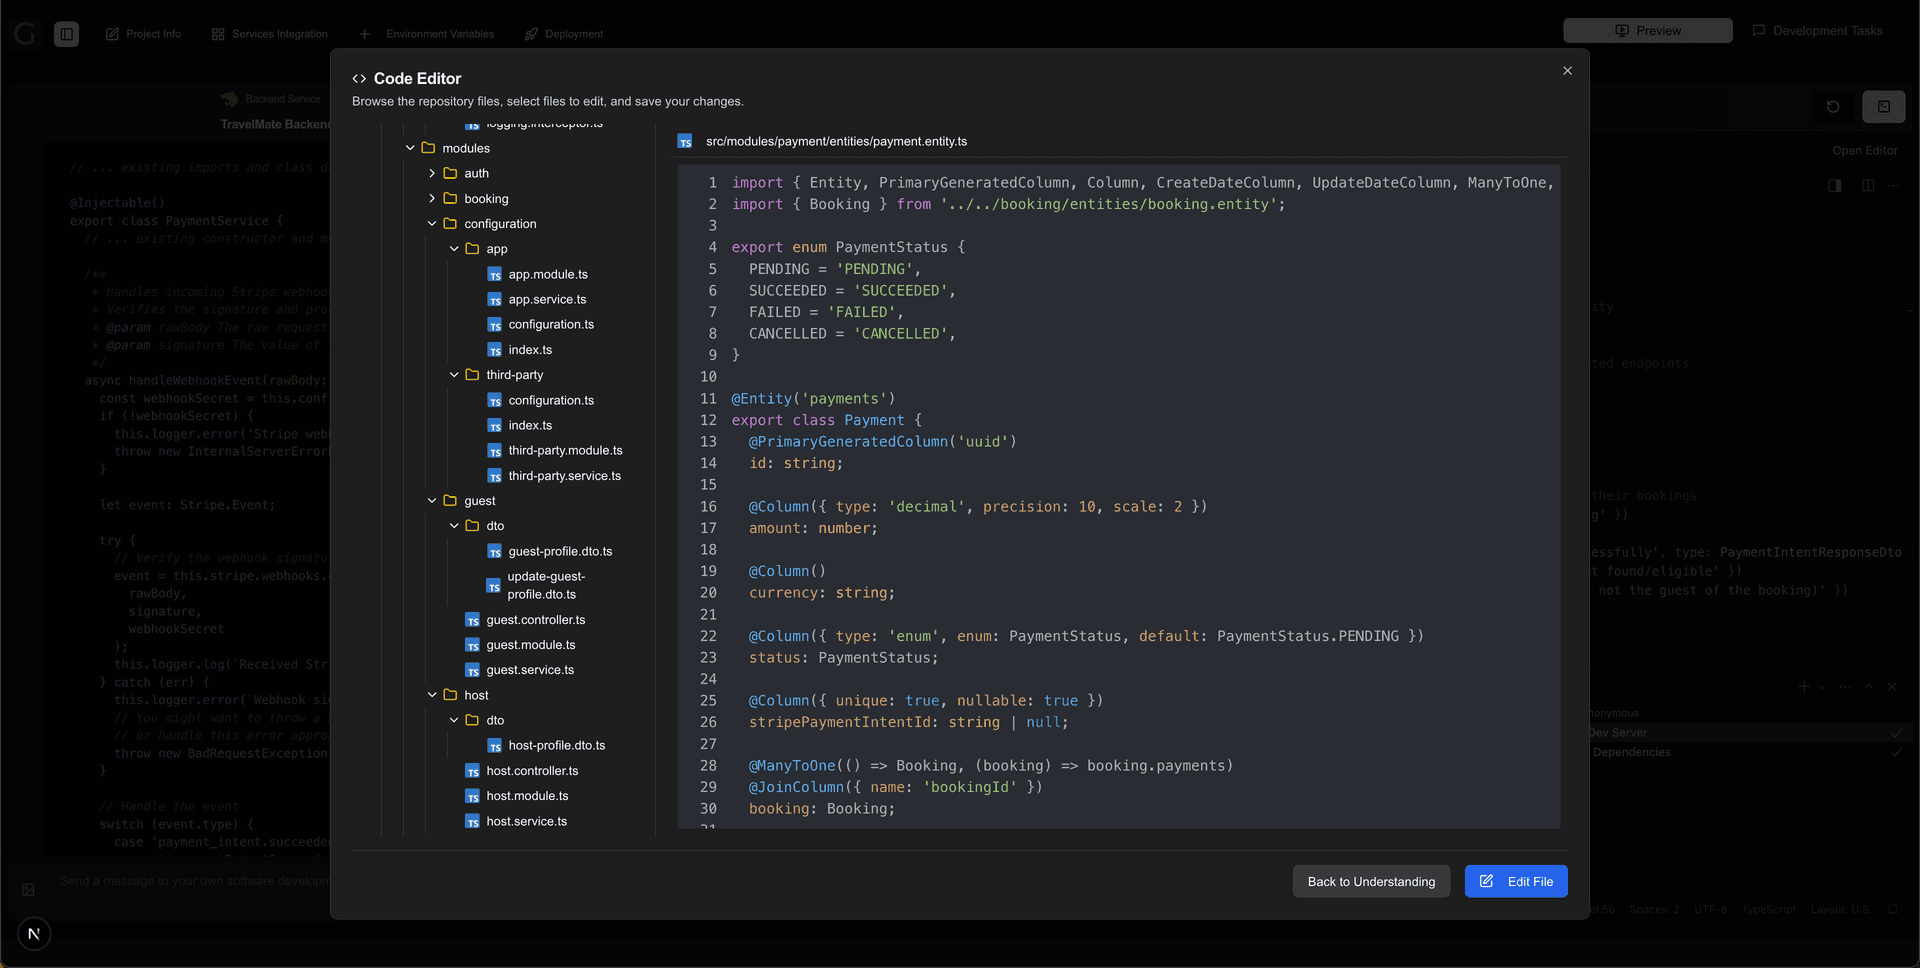Image resolution: width=1920 pixels, height=968 pixels.
Task: Click the Environment Variables plus icon
Action: point(364,33)
